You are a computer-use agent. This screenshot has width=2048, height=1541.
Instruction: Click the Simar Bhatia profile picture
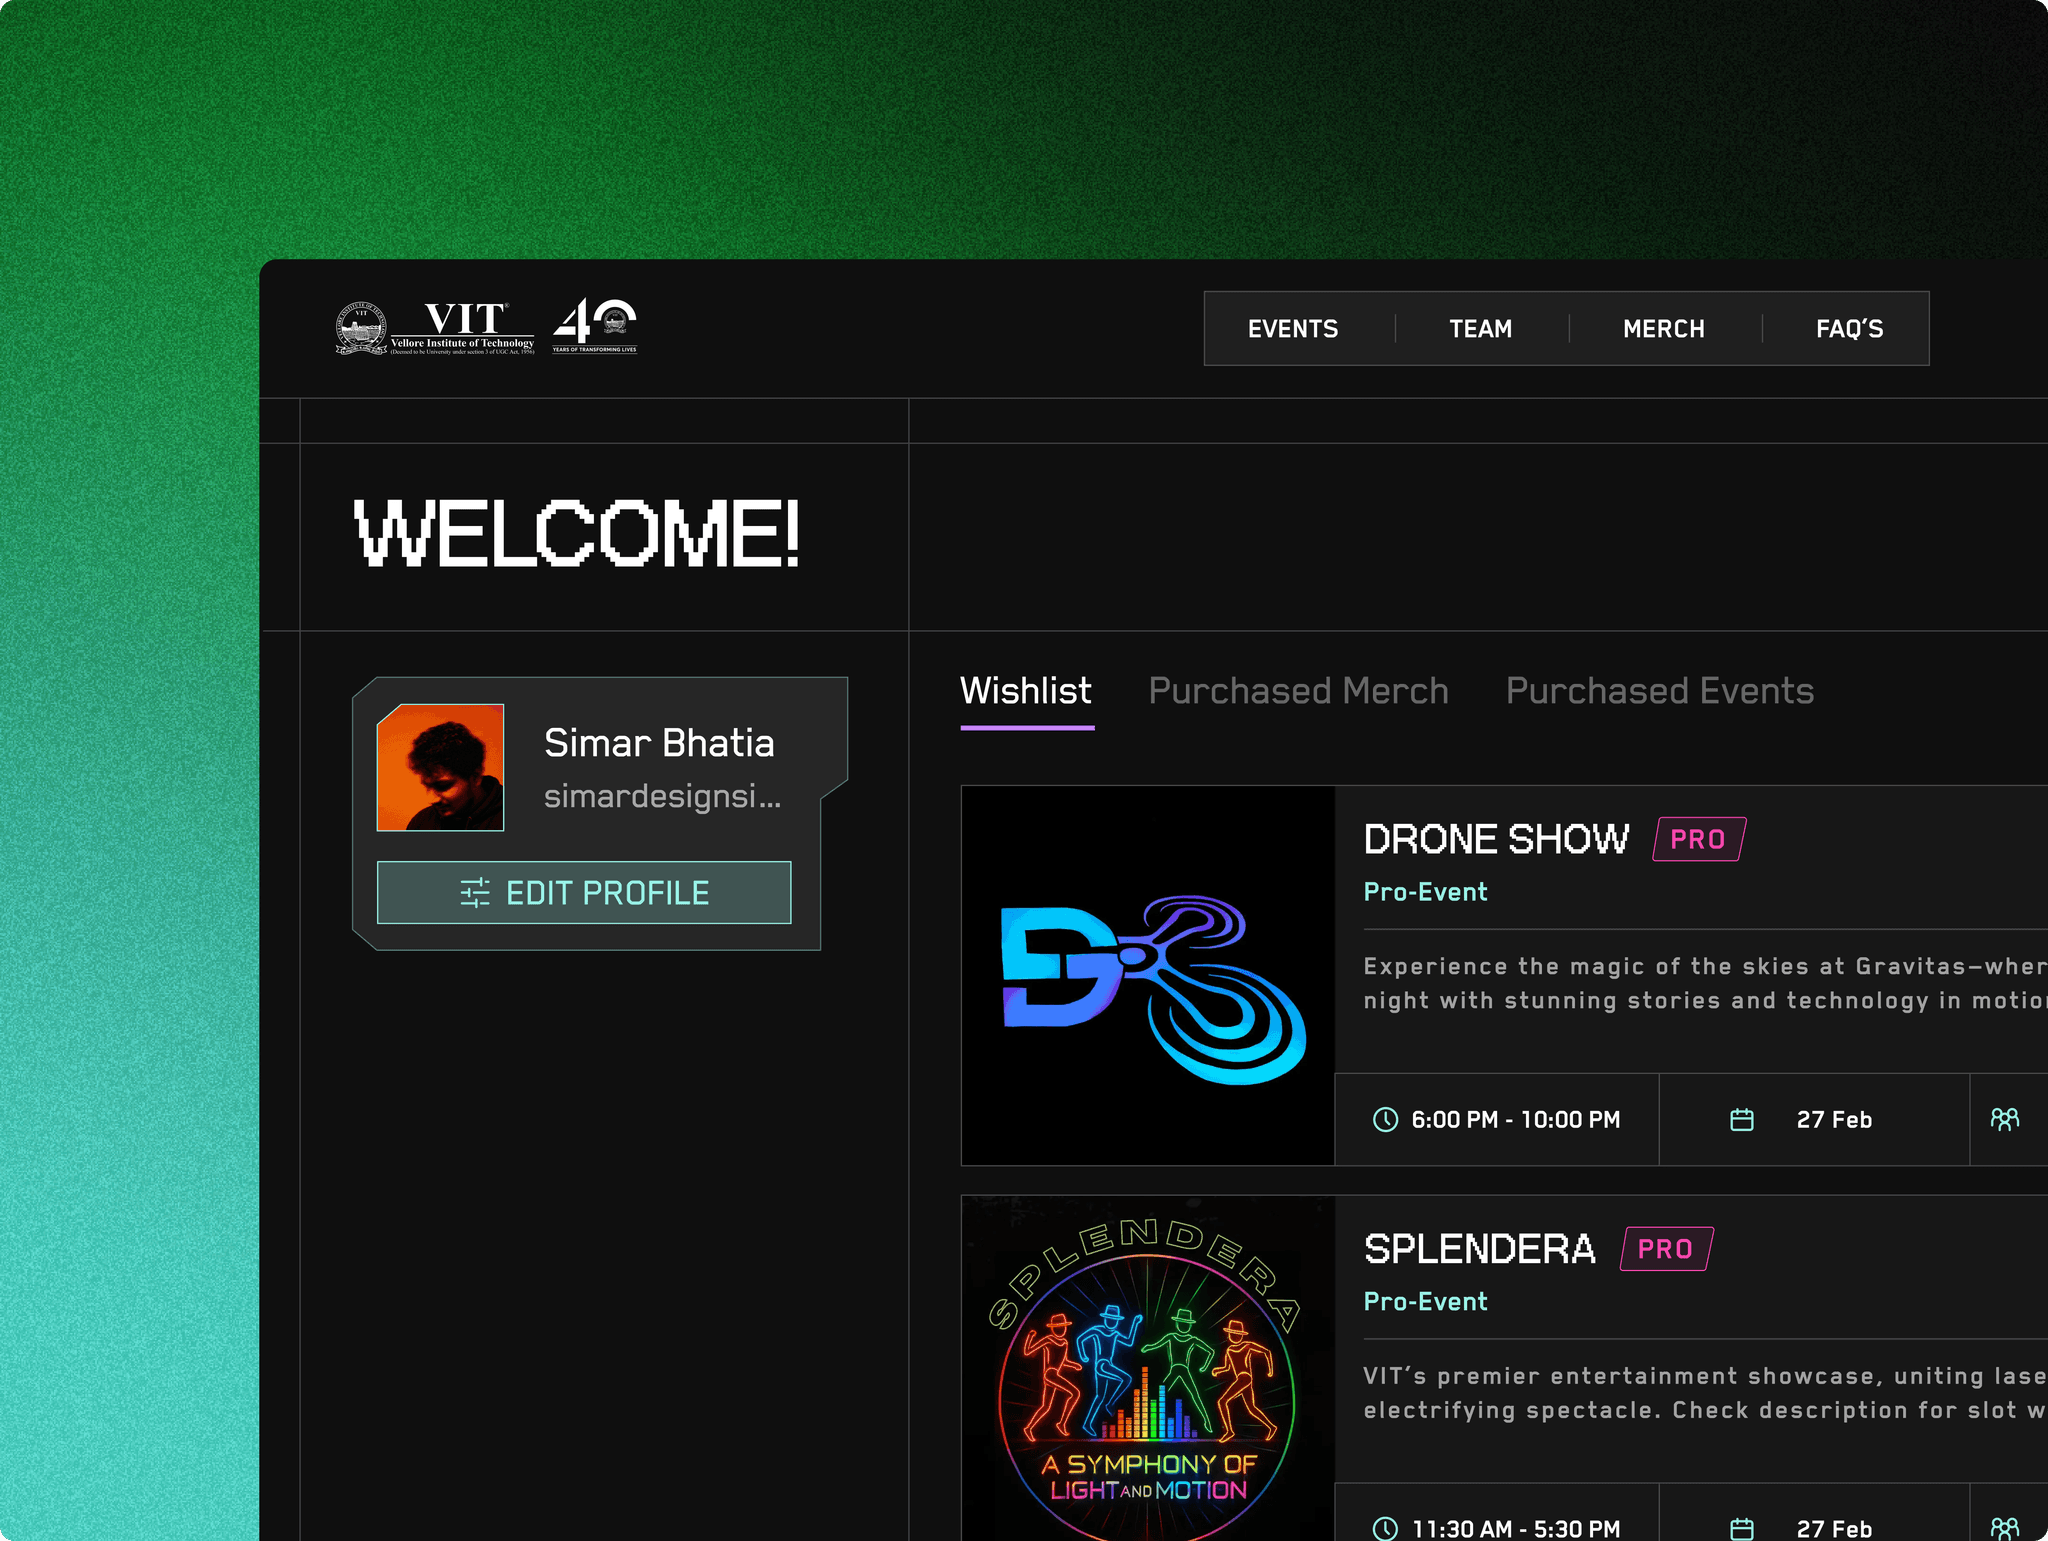pos(440,767)
